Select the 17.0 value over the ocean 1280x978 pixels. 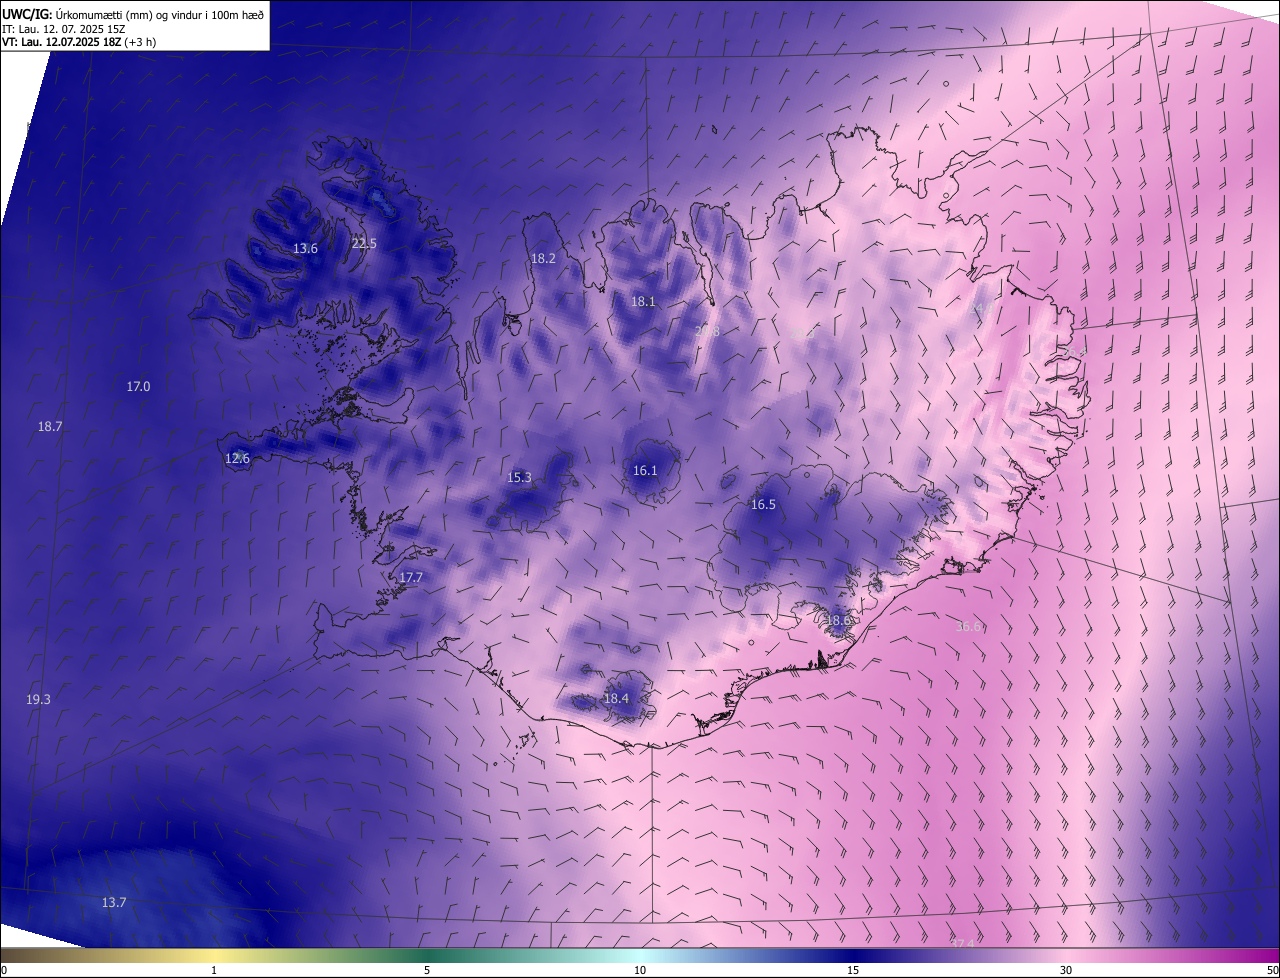[x=138, y=387]
